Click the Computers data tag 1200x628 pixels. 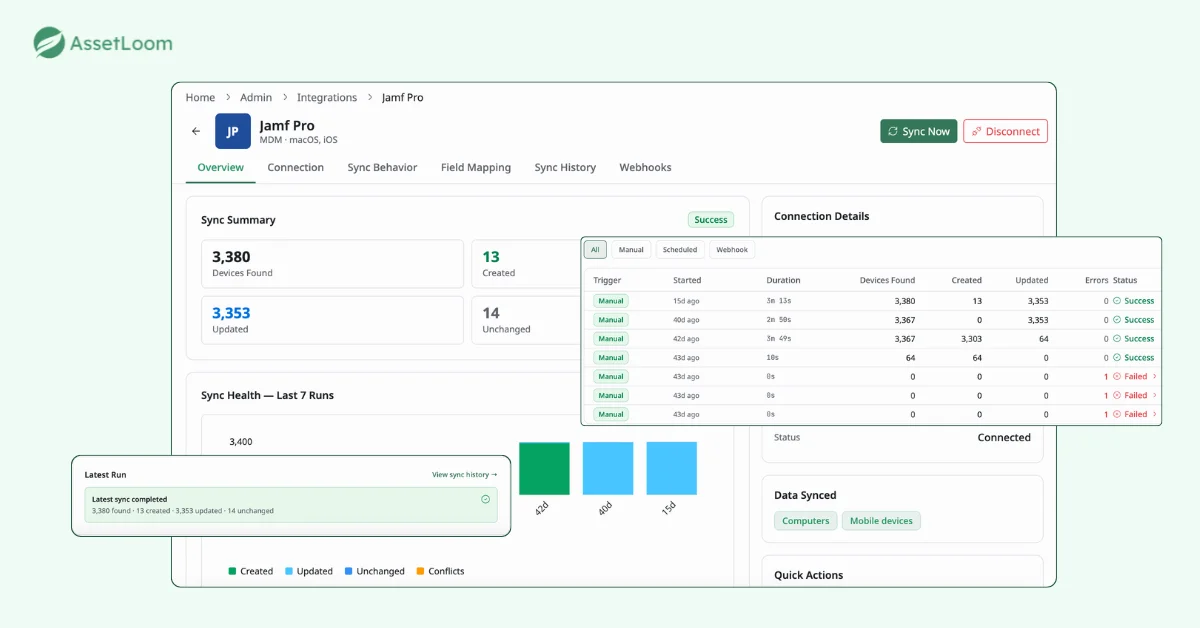tap(805, 521)
